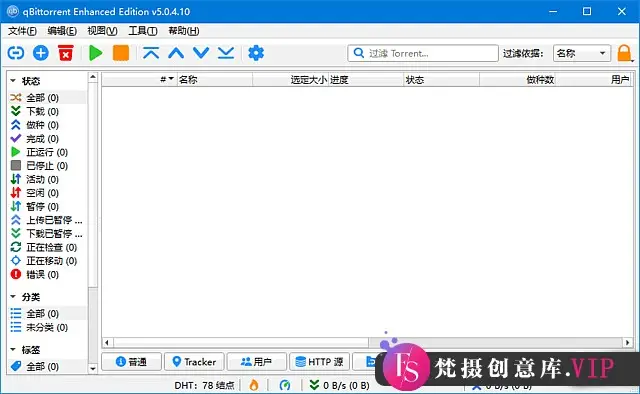640x394 pixels.
Task: Sort by the 选定大小 column header
Action: (291, 80)
